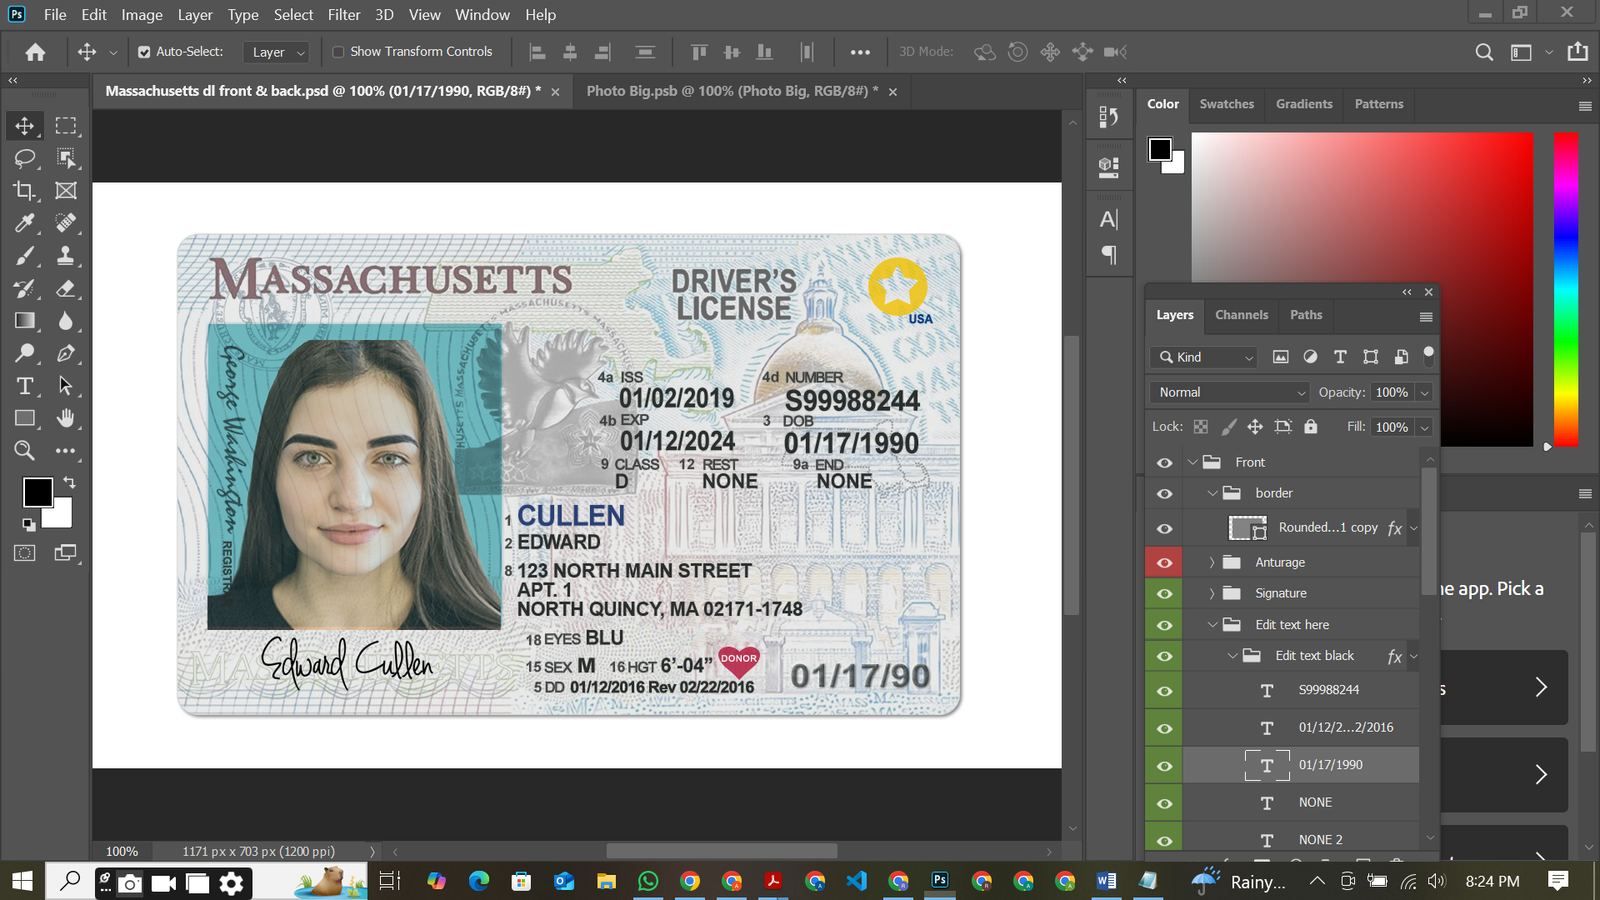The width and height of the screenshot is (1600, 900).
Task: Toggle Quick Mask mode icon
Action: pyautogui.click(x=25, y=553)
